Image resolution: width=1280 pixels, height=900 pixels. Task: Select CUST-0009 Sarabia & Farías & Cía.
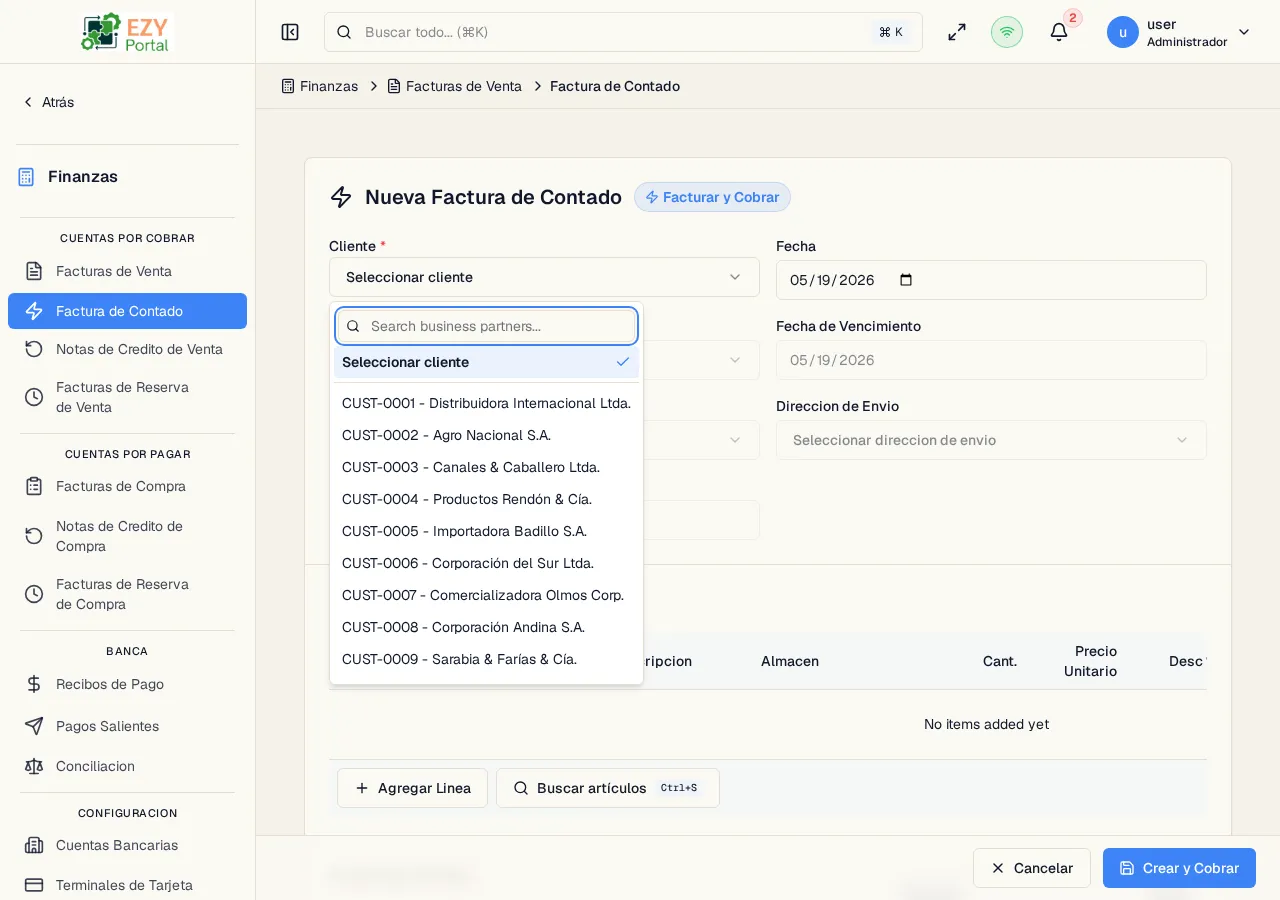(486, 659)
